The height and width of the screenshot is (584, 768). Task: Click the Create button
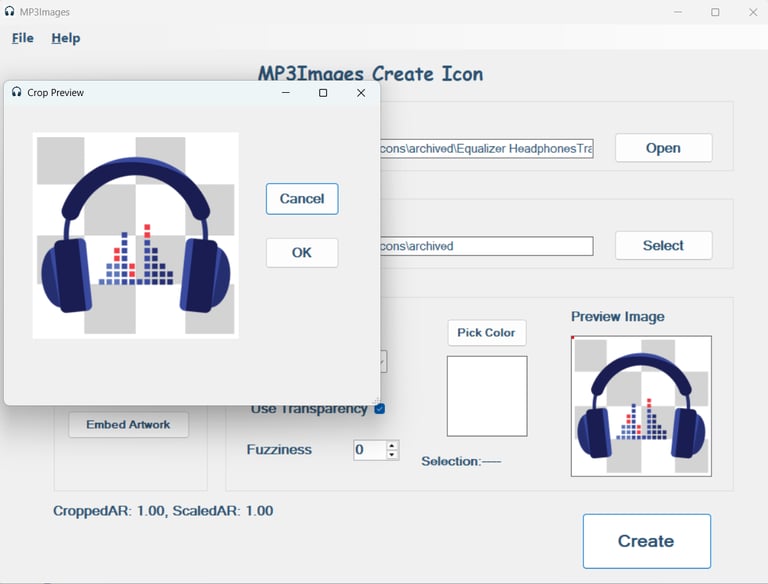[x=647, y=541]
